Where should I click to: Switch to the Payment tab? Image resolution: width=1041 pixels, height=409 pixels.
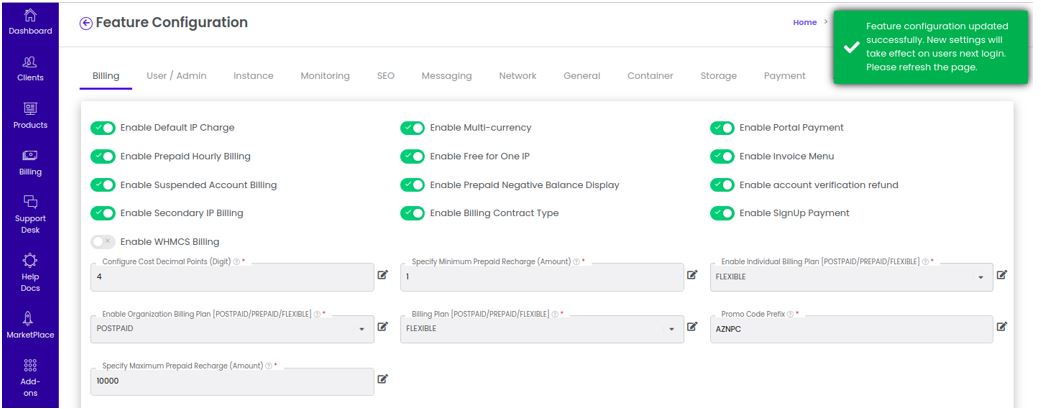(x=785, y=76)
